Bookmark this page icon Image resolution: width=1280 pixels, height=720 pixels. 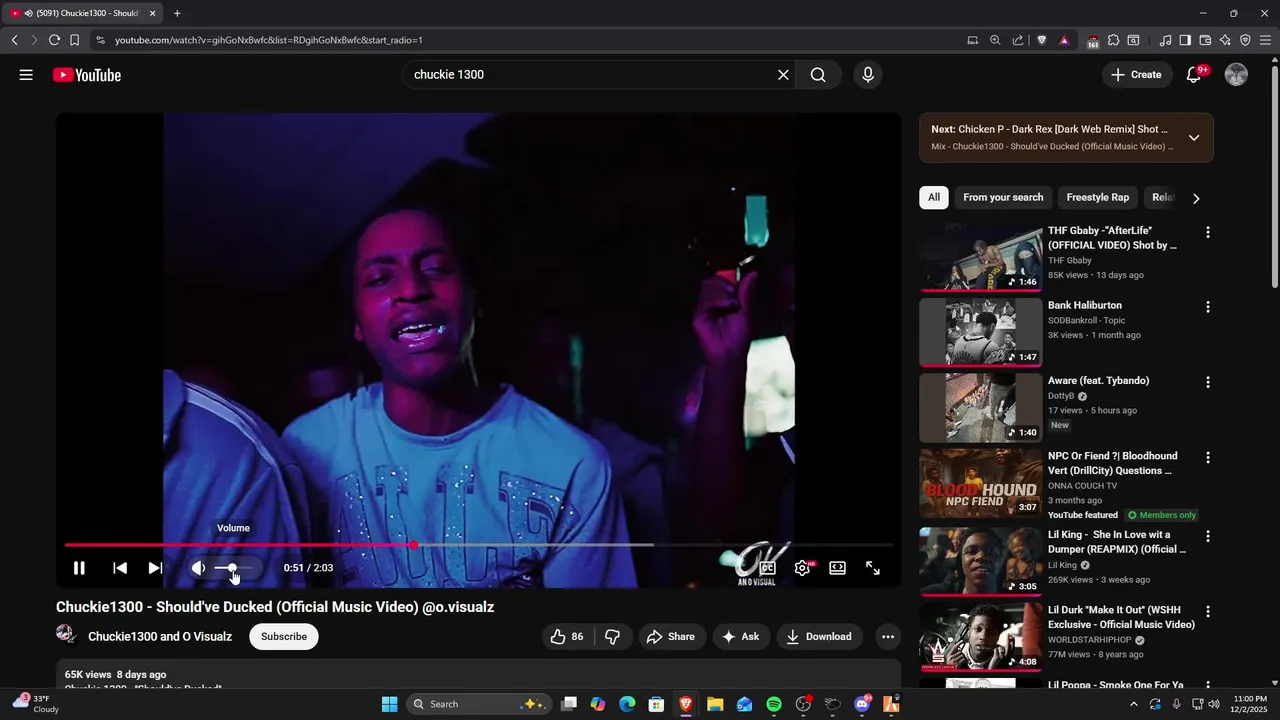pyautogui.click(x=75, y=40)
